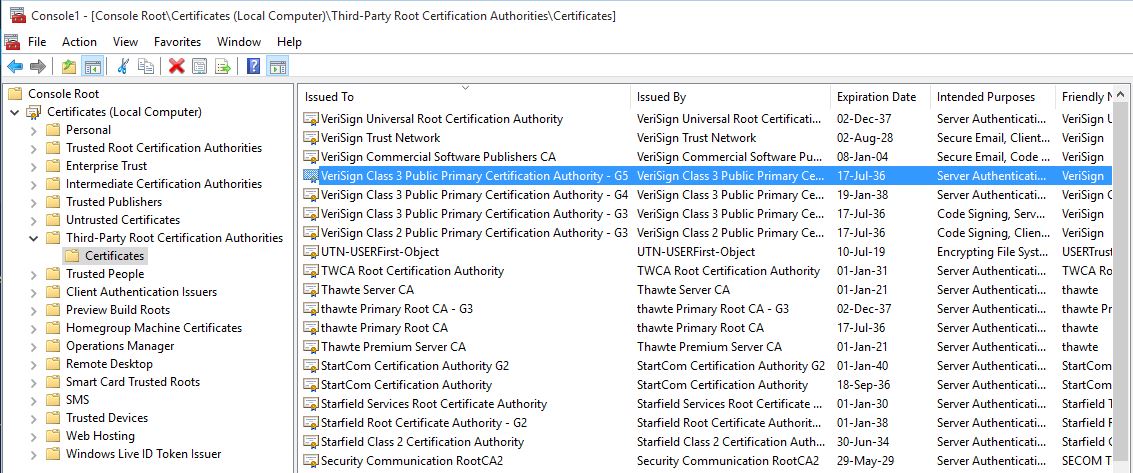This screenshot has height=473, width=1133.
Task: Toggle Show/Hide Console Tree icon
Action: [x=92, y=66]
